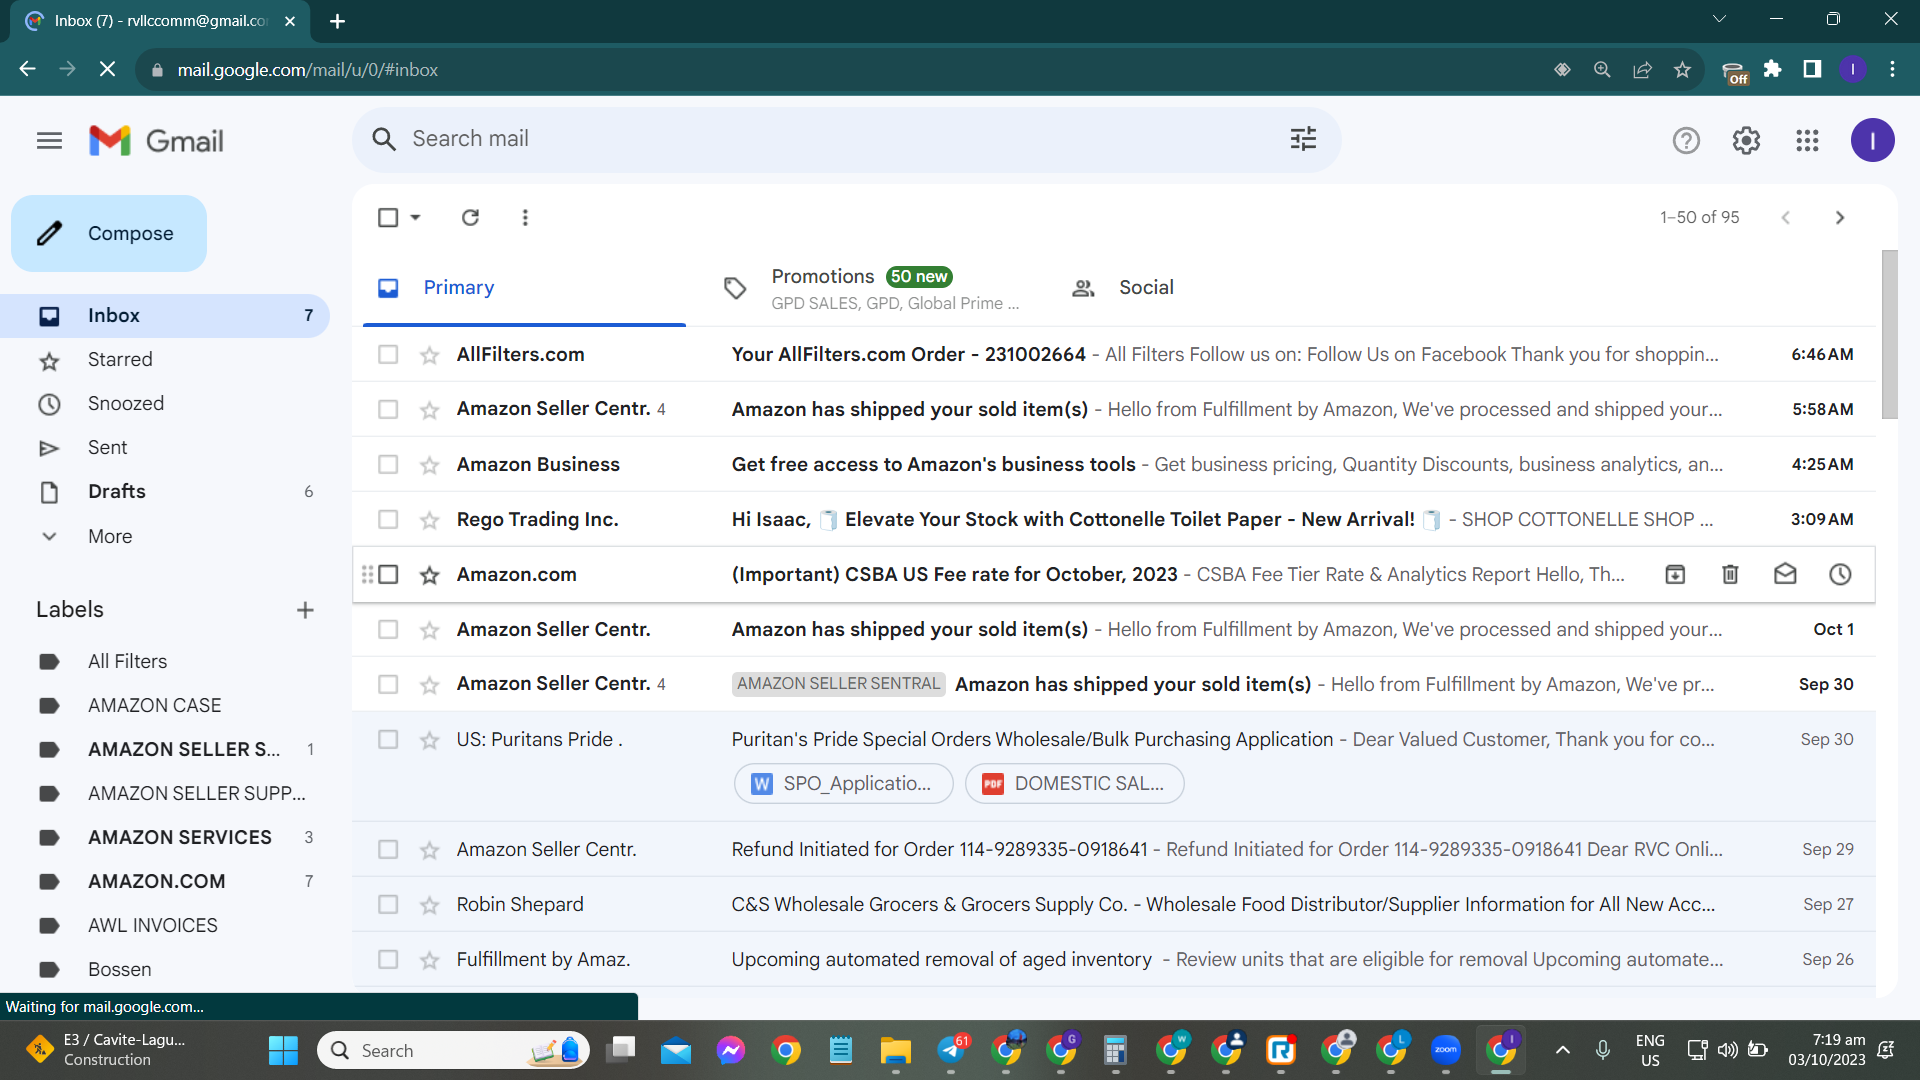Viewport: 1920px width, 1080px height.
Task: Click the Zoom app on taskbar
Action: (1446, 1050)
